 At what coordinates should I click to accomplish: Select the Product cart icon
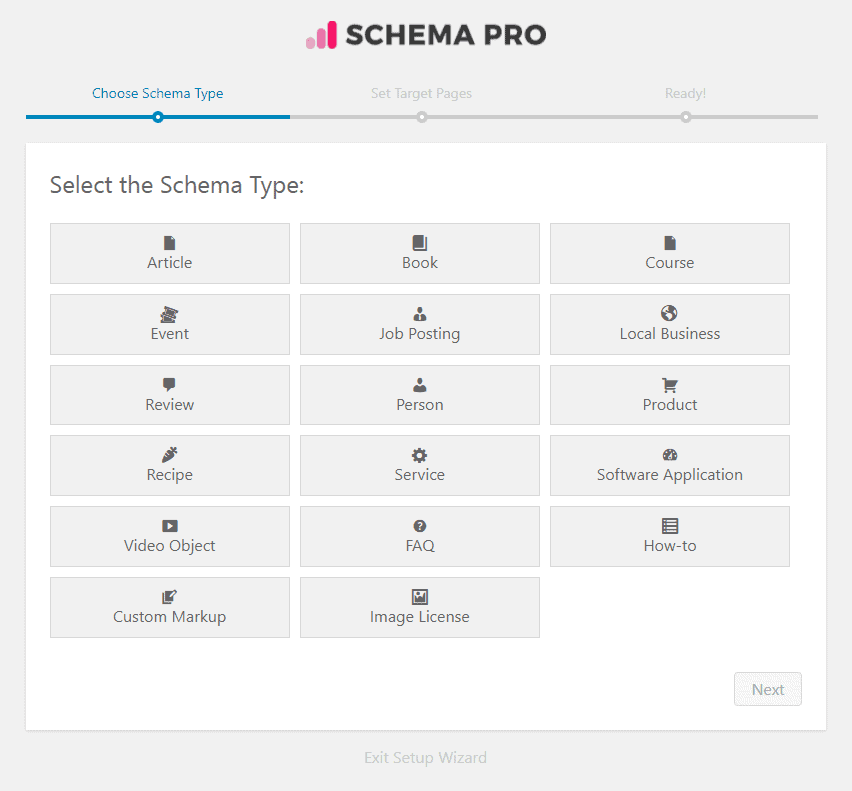click(669, 385)
